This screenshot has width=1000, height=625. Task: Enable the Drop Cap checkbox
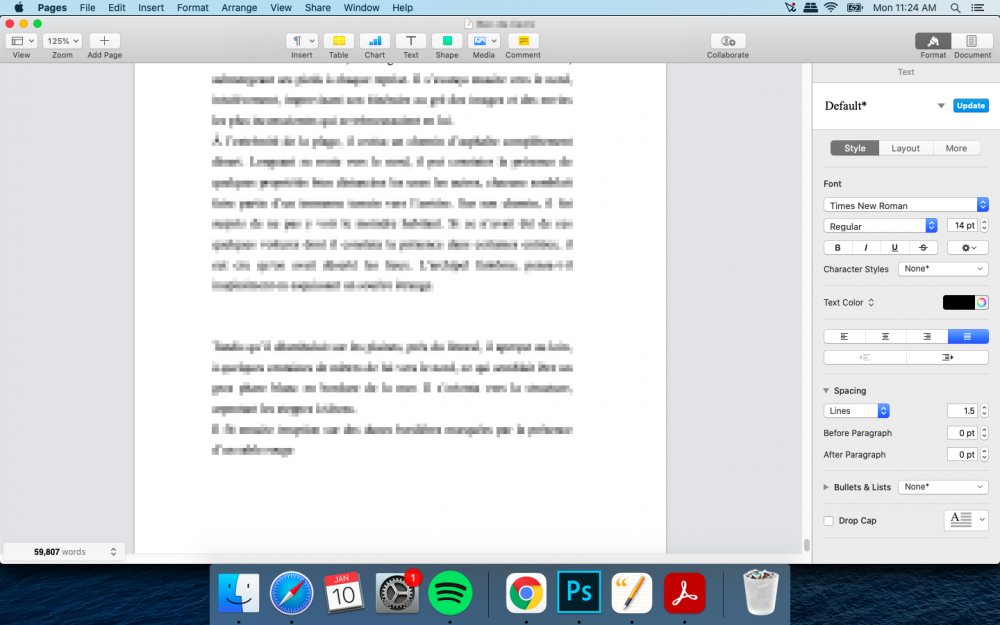coord(828,520)
